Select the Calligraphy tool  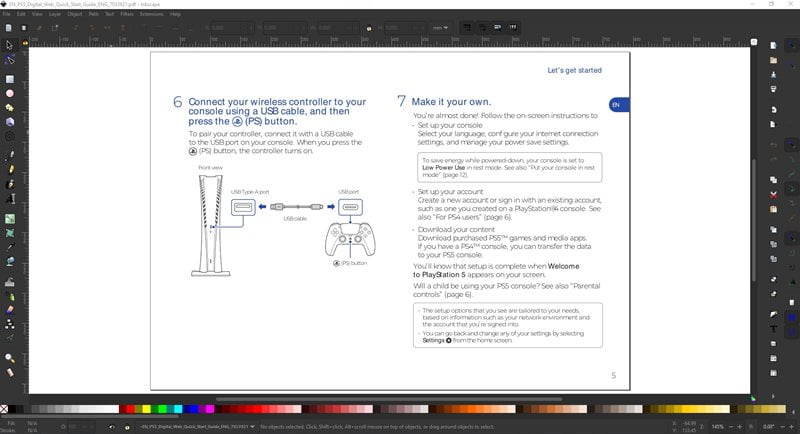[9, 184]
